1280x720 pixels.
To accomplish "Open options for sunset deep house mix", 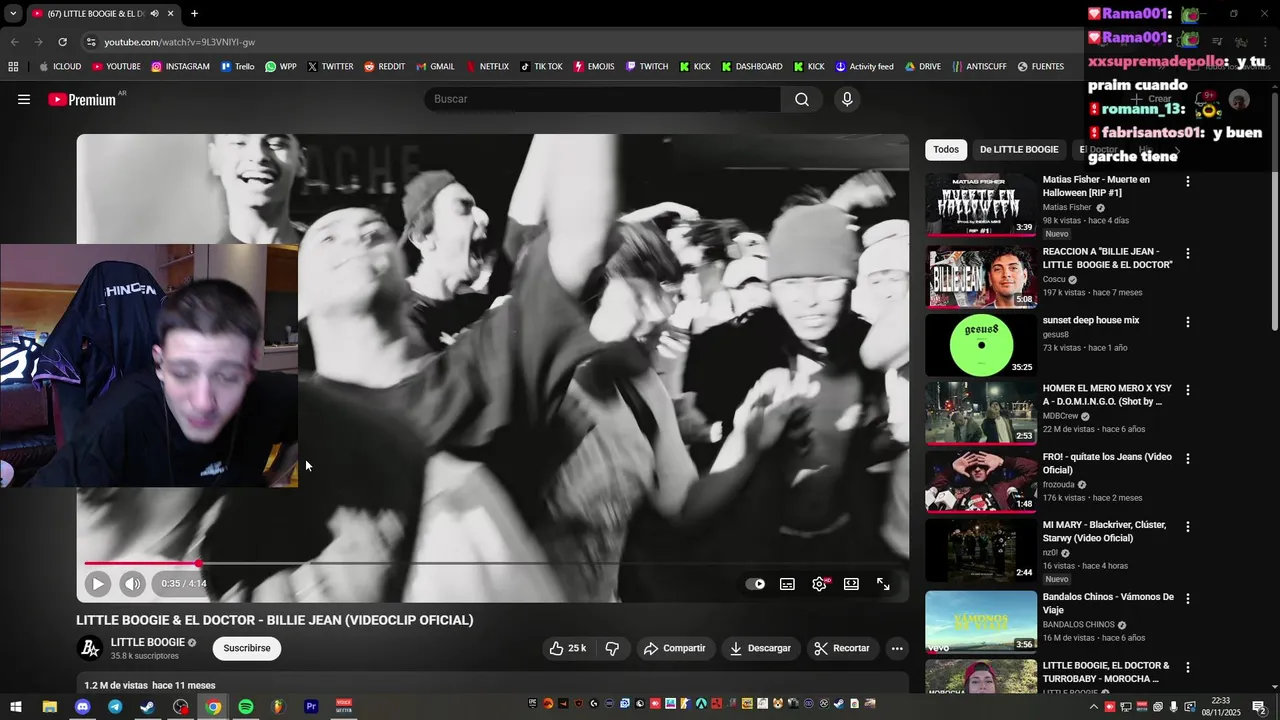I will tap(1188, 322).
